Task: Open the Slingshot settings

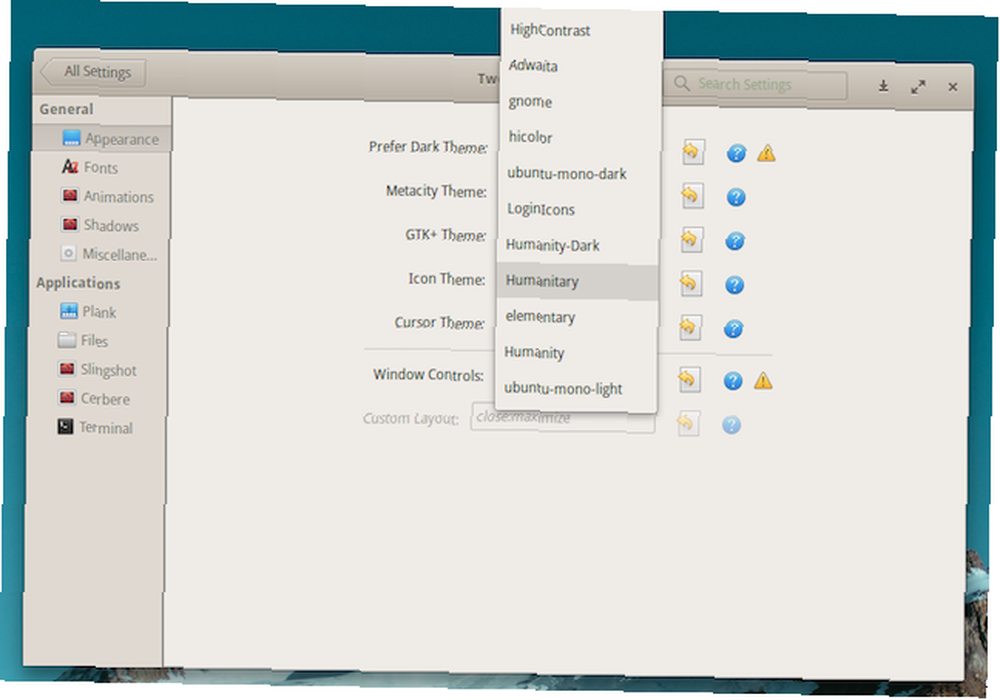Action: click(x=96, y=370)
